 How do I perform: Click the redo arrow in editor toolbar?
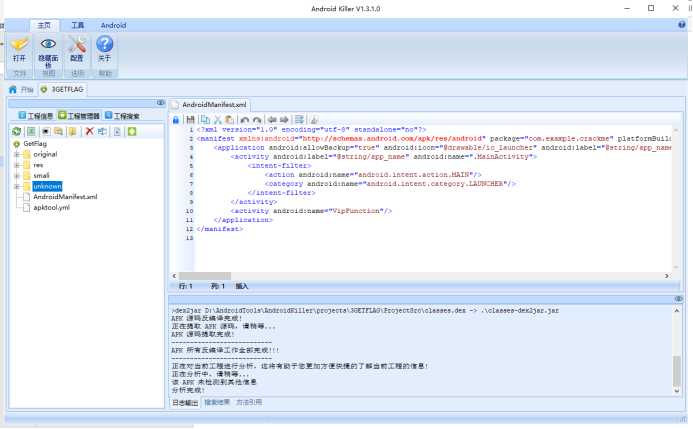[257, 120]
